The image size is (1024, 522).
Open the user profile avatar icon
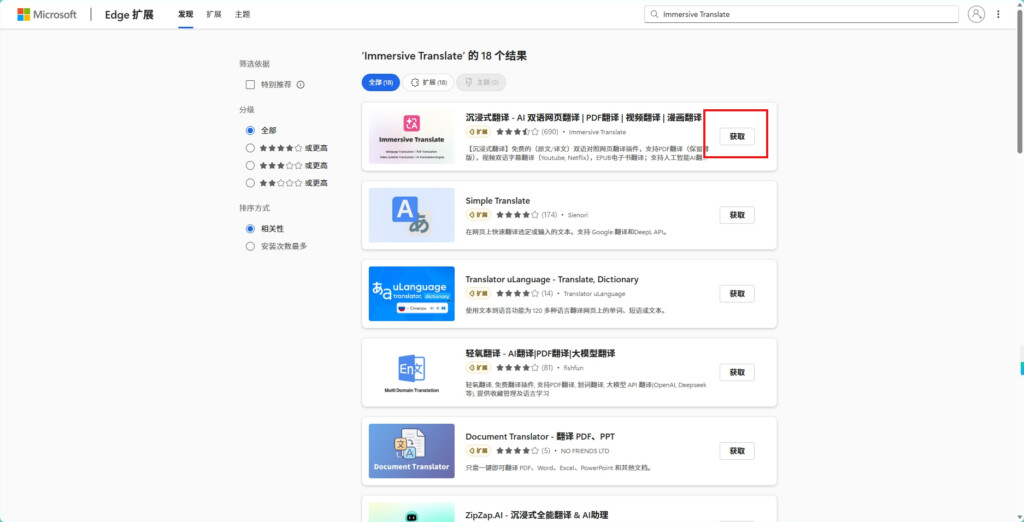click(976, 14)
